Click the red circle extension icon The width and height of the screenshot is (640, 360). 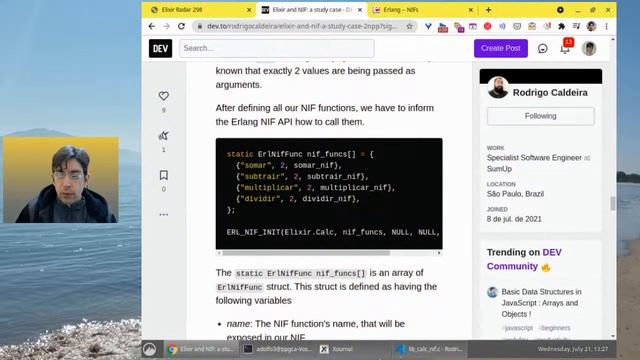pyautogui.click(x=487, y=26)
